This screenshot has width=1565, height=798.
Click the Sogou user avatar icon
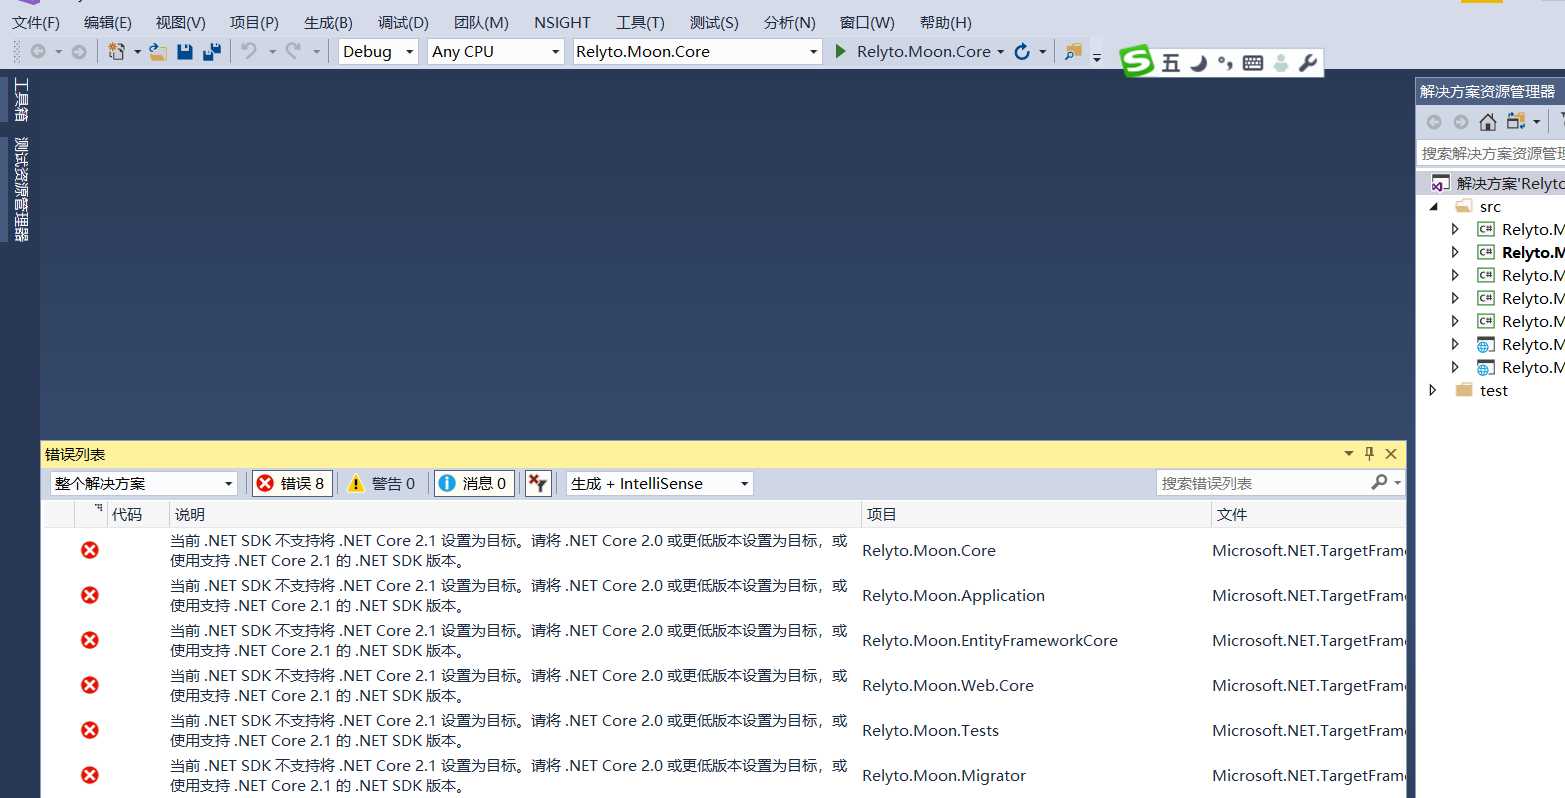pos(1281,64)
